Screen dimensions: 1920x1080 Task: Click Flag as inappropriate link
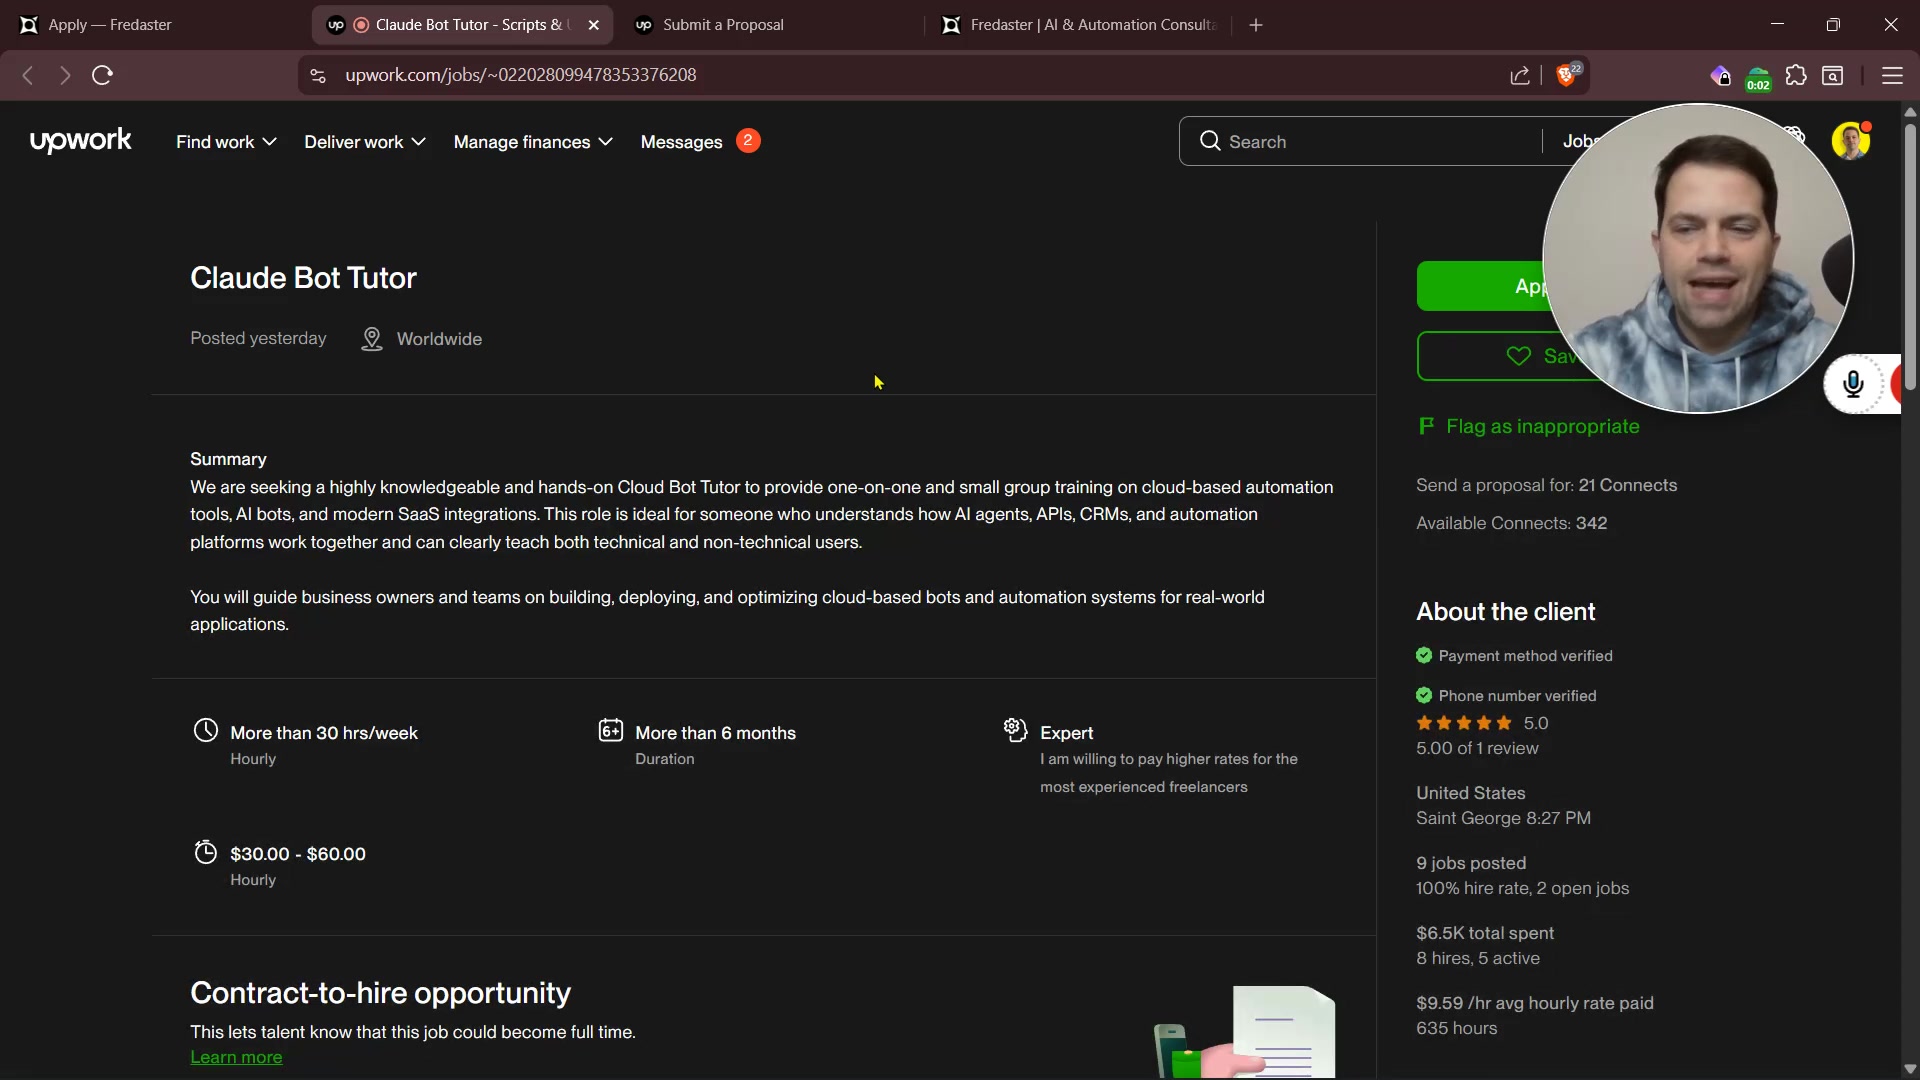coord(1542,427)
